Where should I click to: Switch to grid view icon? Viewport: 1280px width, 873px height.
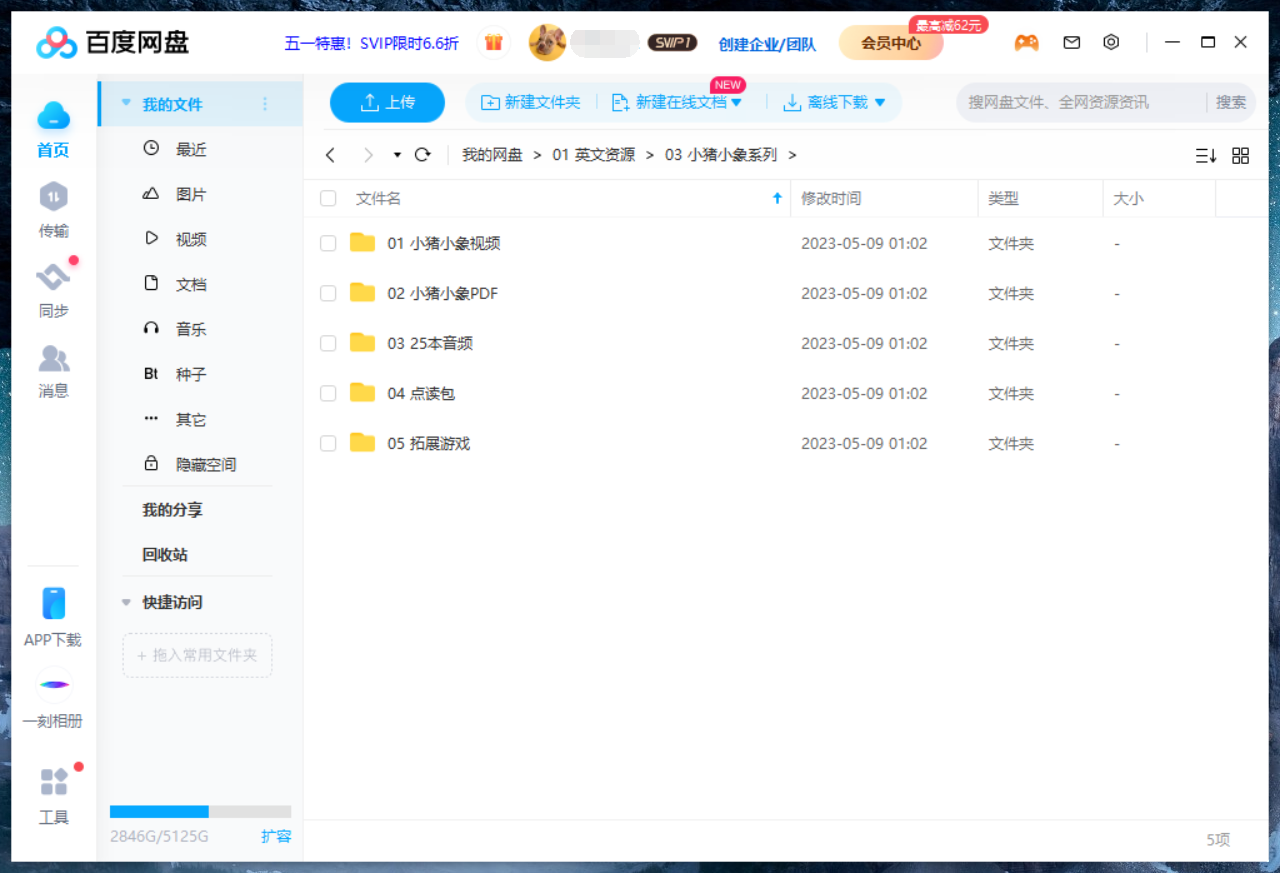point(1240,155)
